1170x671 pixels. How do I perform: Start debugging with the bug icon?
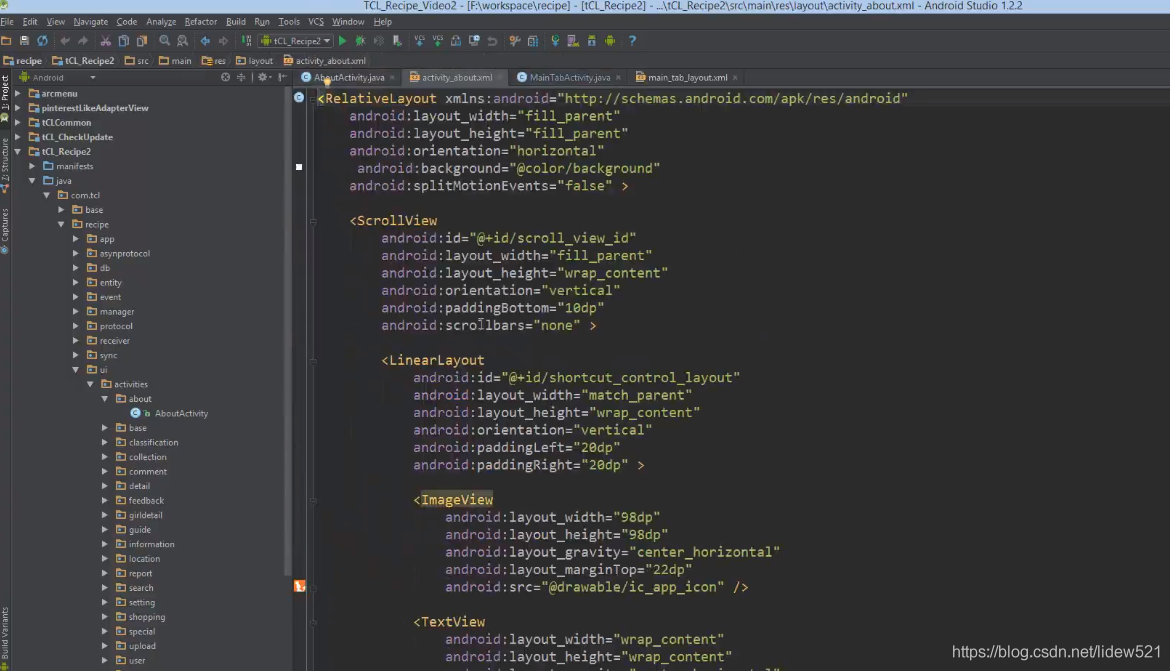coord(361,41)
